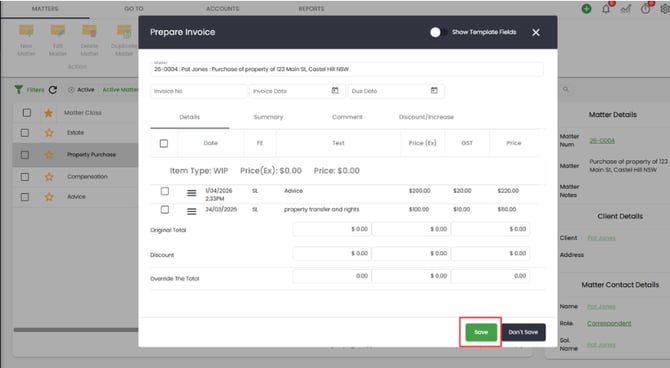Open the ACCOUNTS main menu tab

point(223,9)
